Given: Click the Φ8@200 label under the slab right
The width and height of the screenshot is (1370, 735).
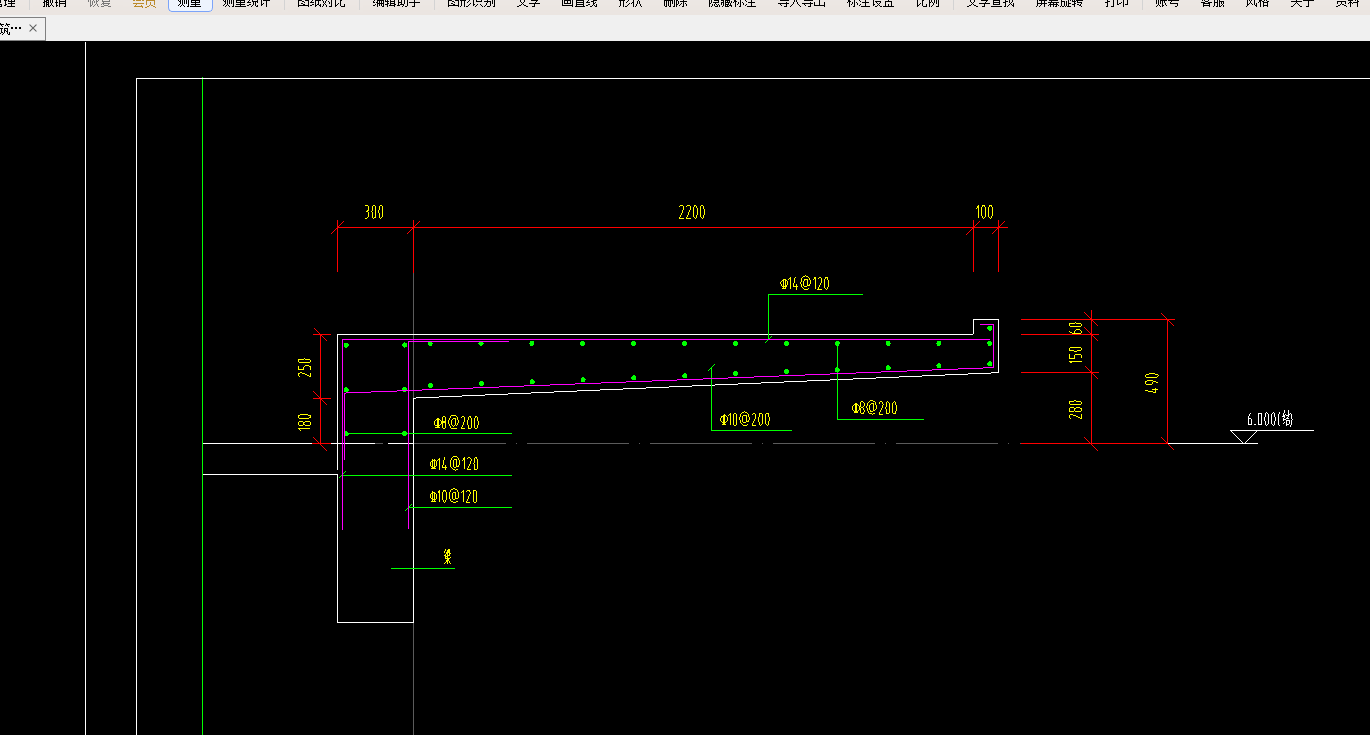Looking at the screenshot, I should click(x=875, y=408).
